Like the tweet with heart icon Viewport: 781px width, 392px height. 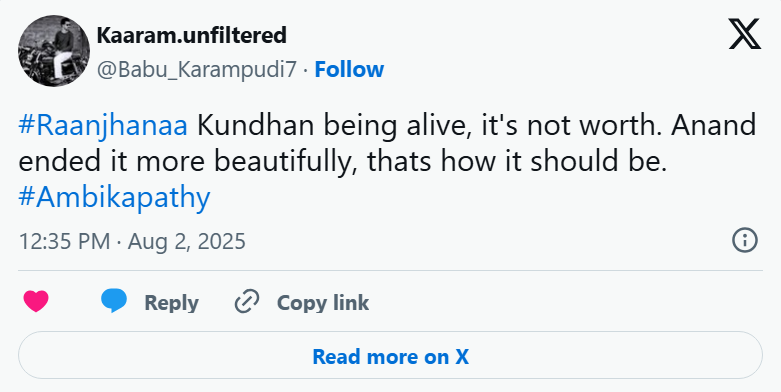click(x=36, y=302)
